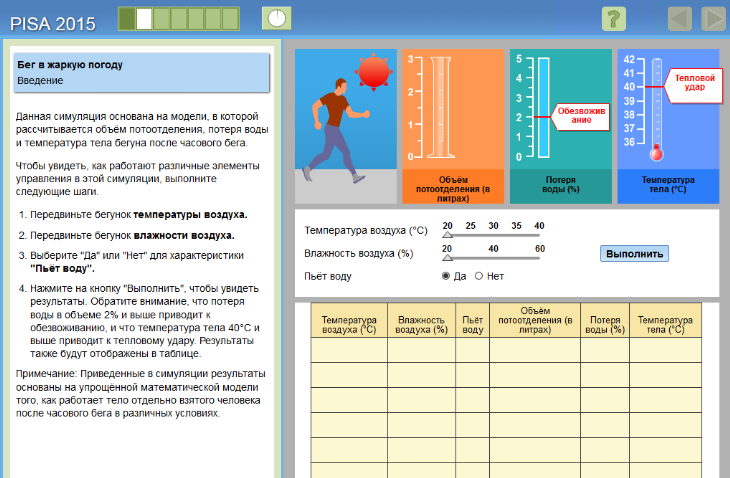This screenshot has height=478, width=730.
Task: Select the first dark green progress square
Action: pyautogui.click(x=127, y=19)
